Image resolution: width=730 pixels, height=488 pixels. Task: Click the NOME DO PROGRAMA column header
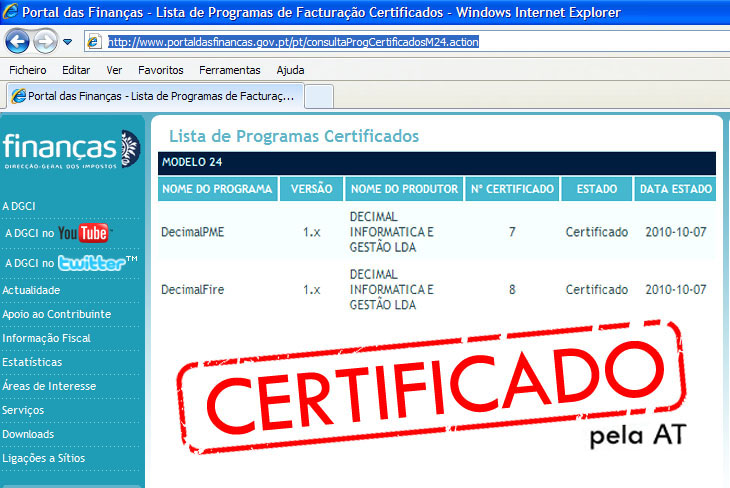click(x=217, y=189)
